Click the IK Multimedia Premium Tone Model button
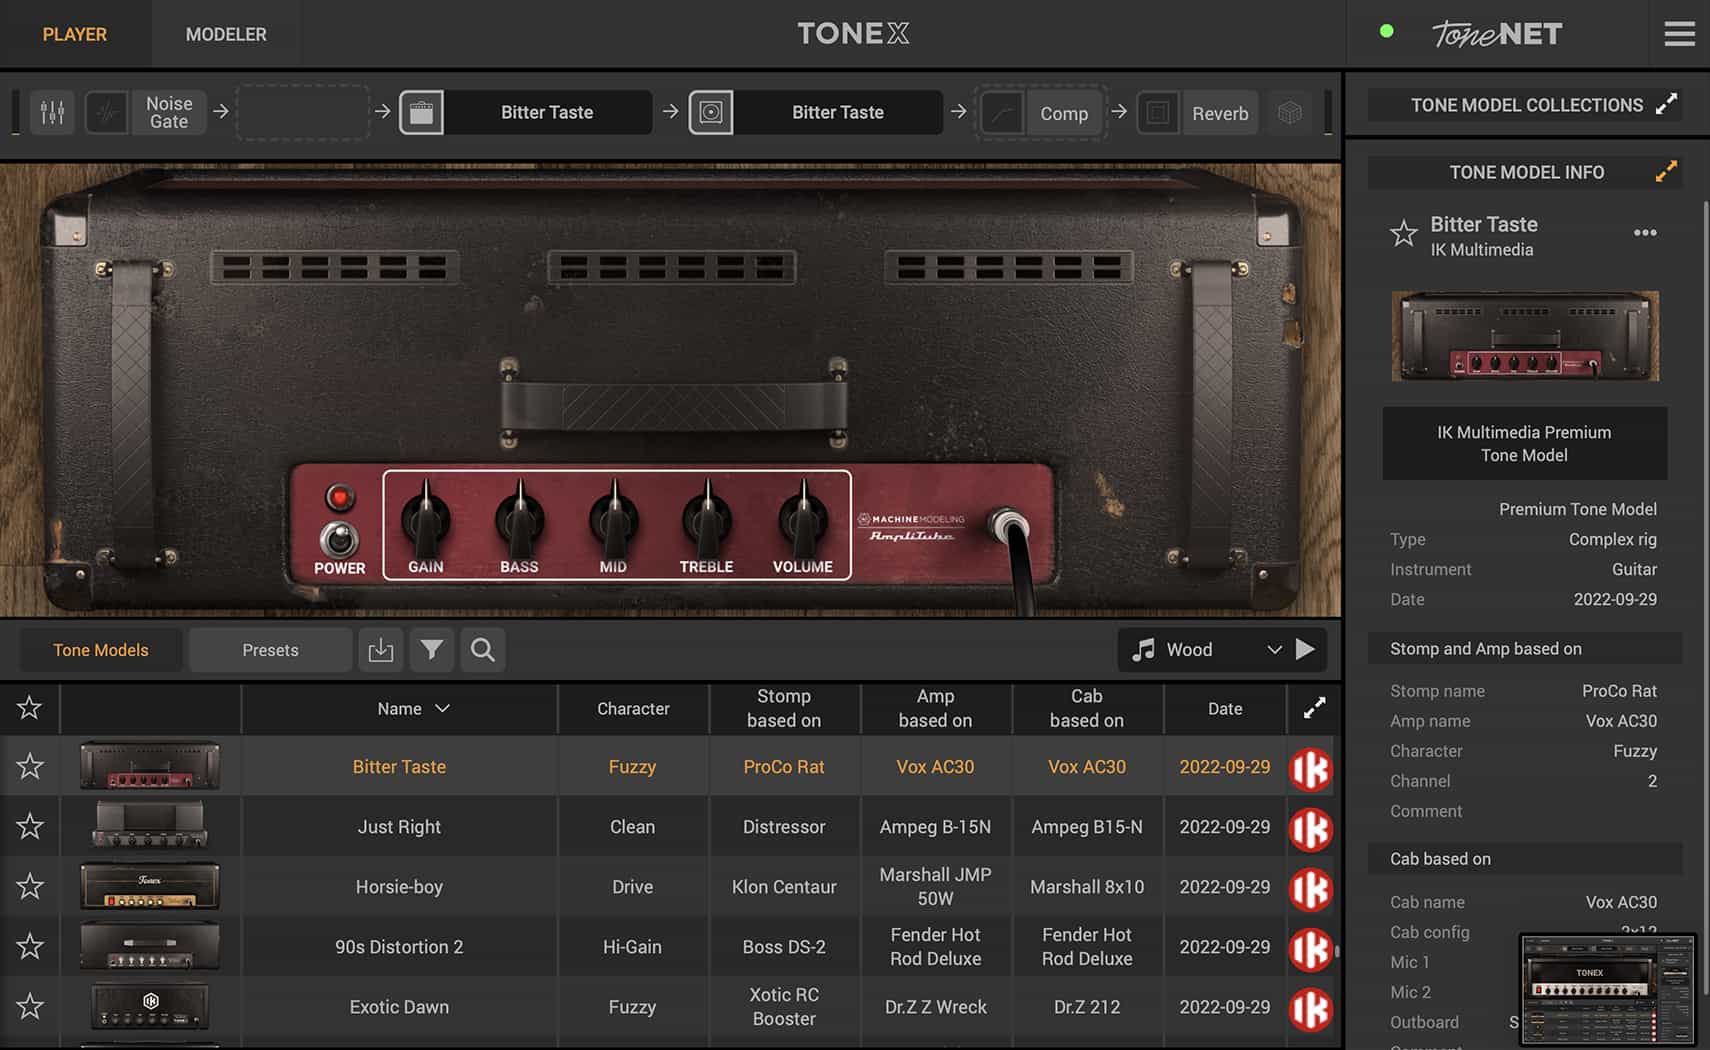The height and width of the screenshot is (1050, 1710). coord(1524,443)
